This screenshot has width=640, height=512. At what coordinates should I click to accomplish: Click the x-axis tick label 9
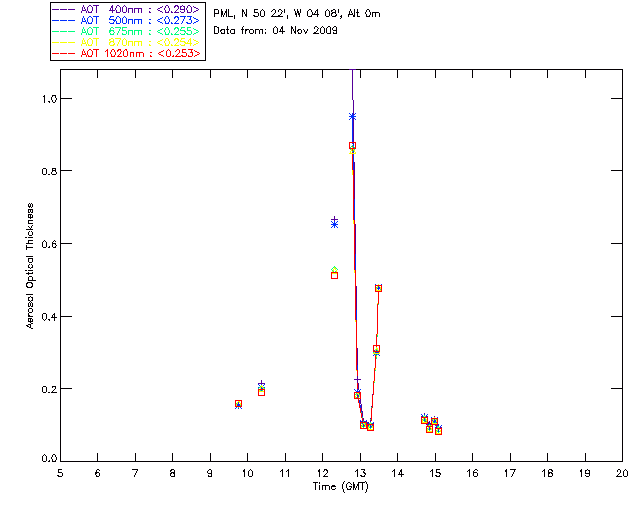coord(210,473)
